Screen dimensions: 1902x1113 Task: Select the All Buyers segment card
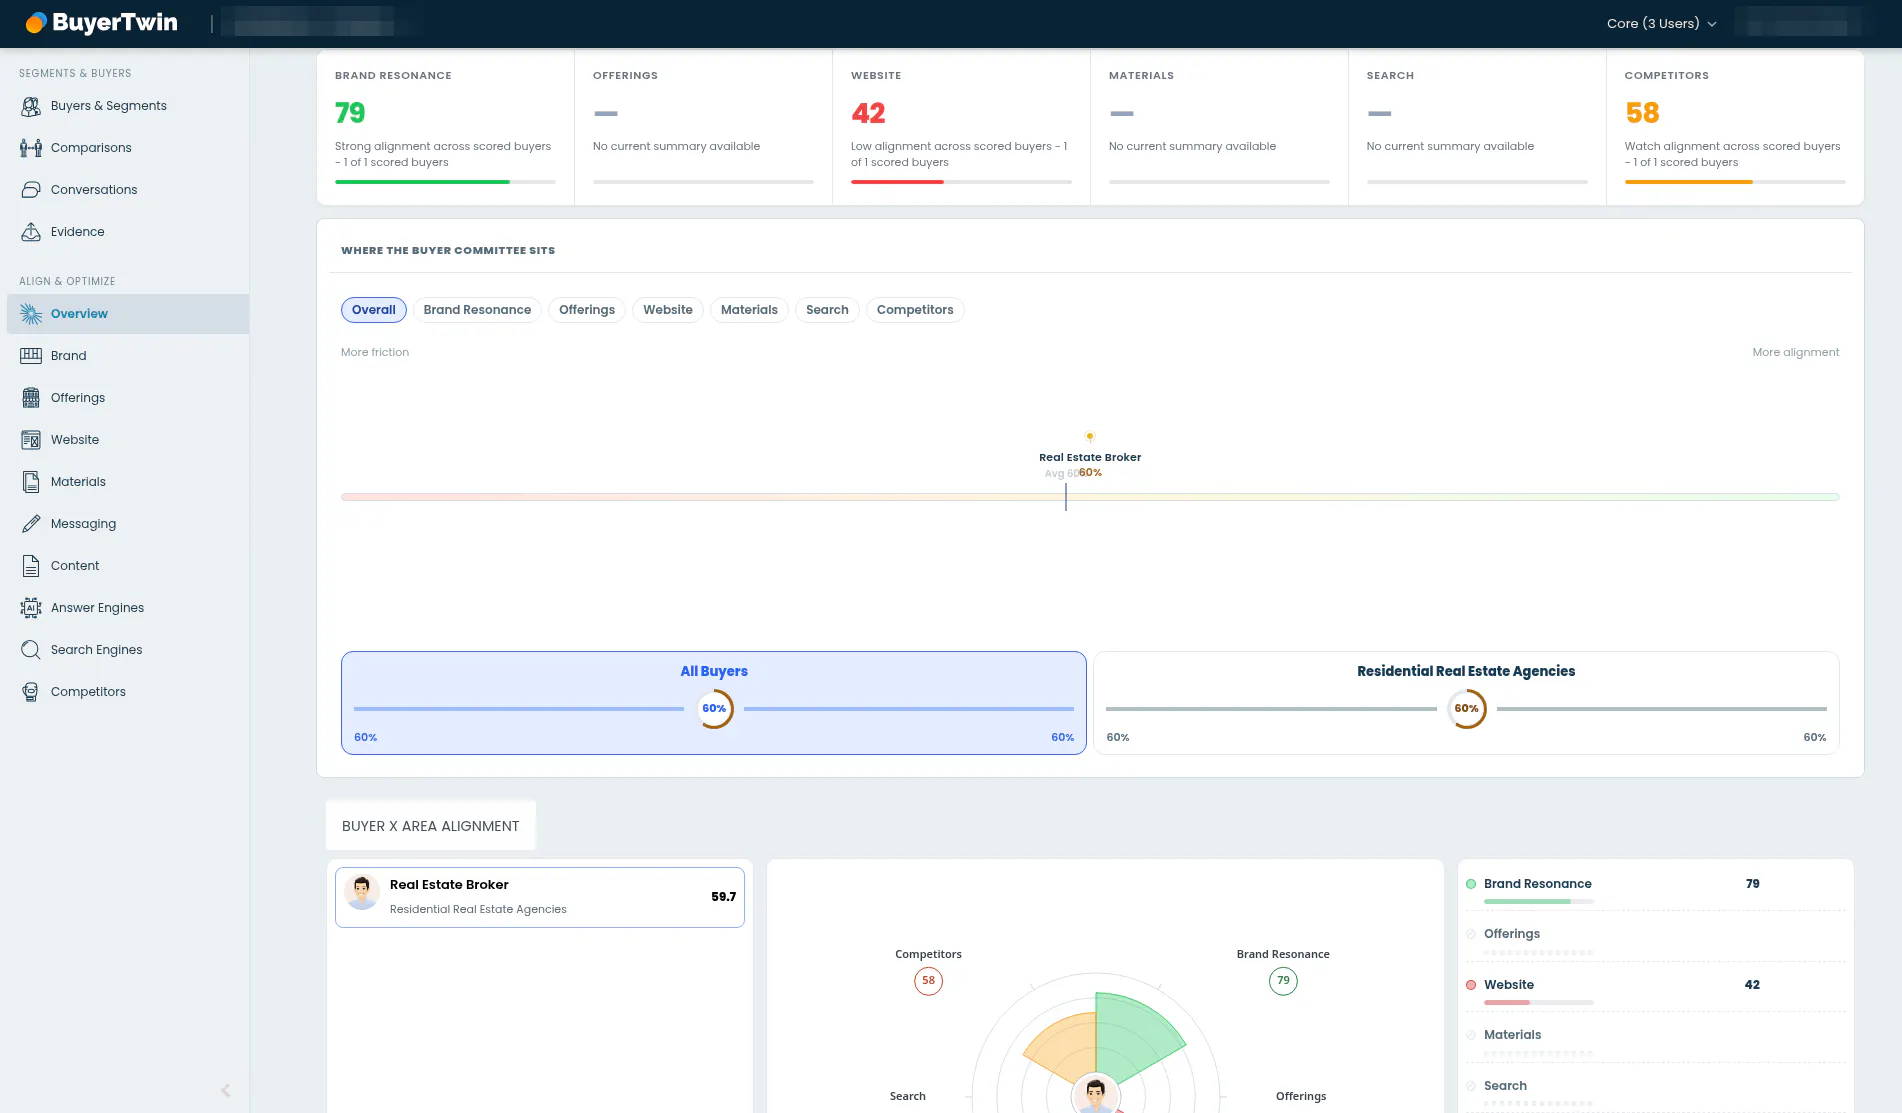coord(714,703)
